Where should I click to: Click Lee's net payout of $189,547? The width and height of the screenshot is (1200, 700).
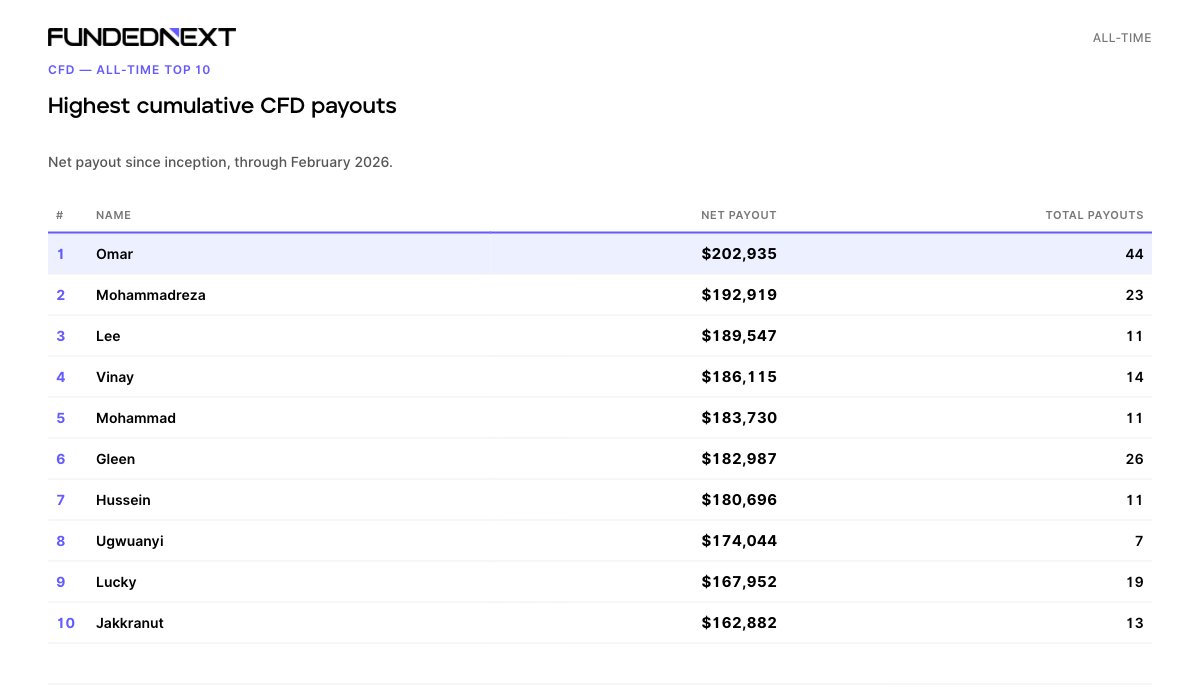[738, 336]
